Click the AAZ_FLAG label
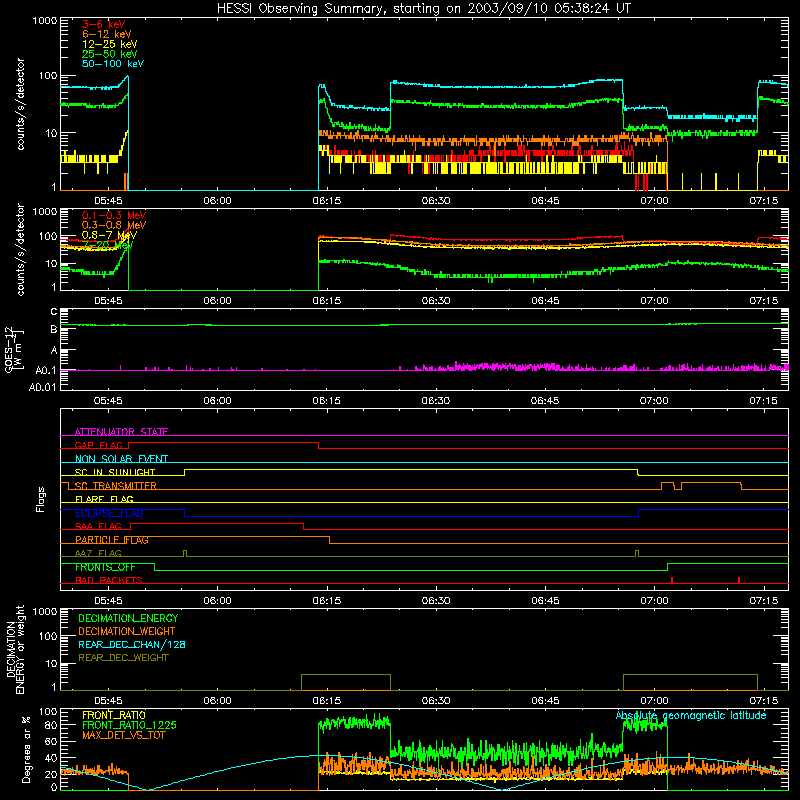 pyautogui.click(x=98, y=553)
